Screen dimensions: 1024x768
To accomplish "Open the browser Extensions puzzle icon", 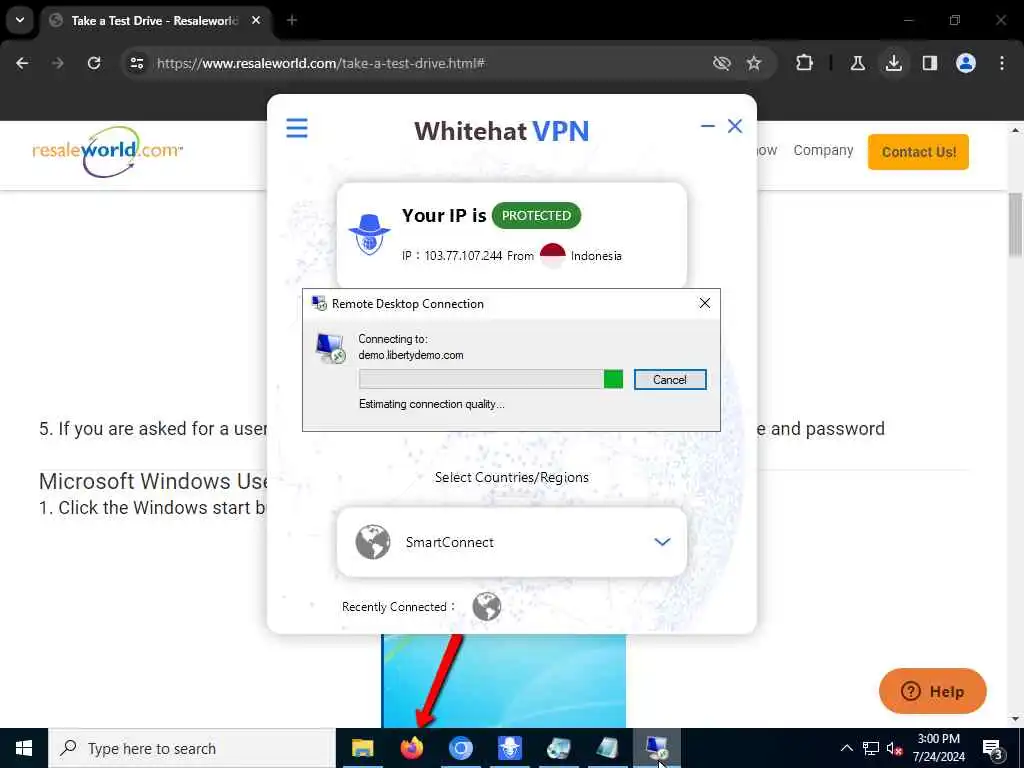I will pos(805,63).
